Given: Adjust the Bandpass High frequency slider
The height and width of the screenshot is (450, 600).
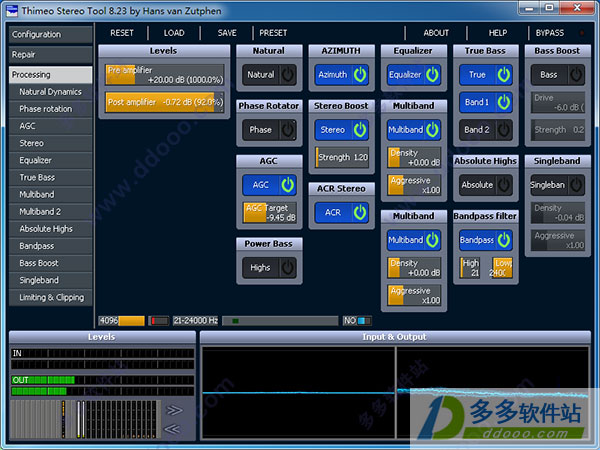Looking at the screenshot, I should click(470, 267).
